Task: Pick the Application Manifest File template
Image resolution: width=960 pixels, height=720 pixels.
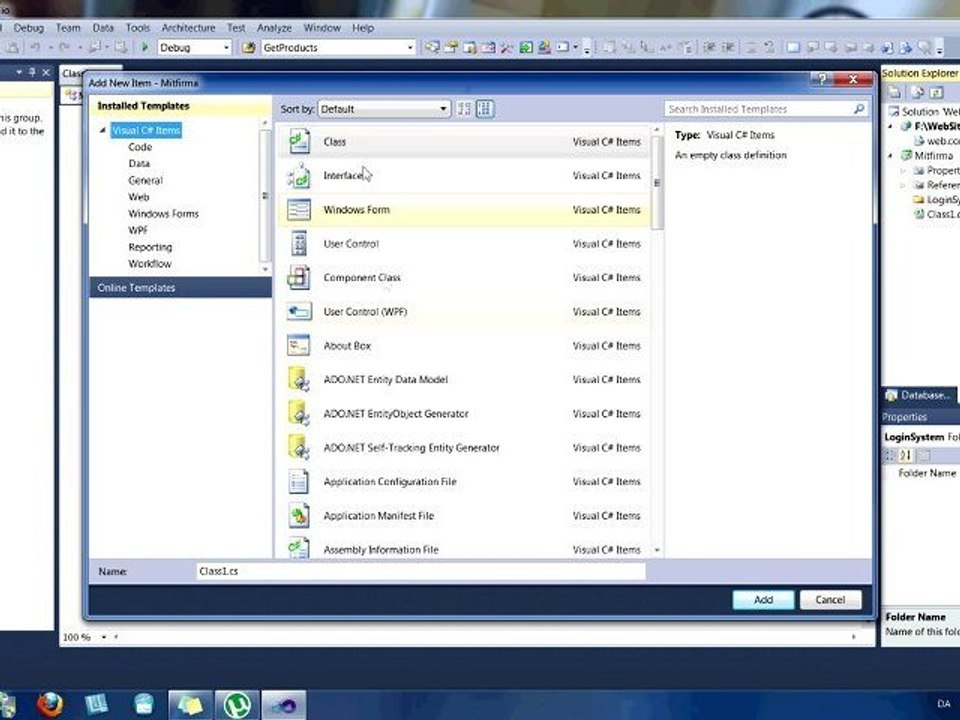Action: pyautogui.click(x=464, y=516)
